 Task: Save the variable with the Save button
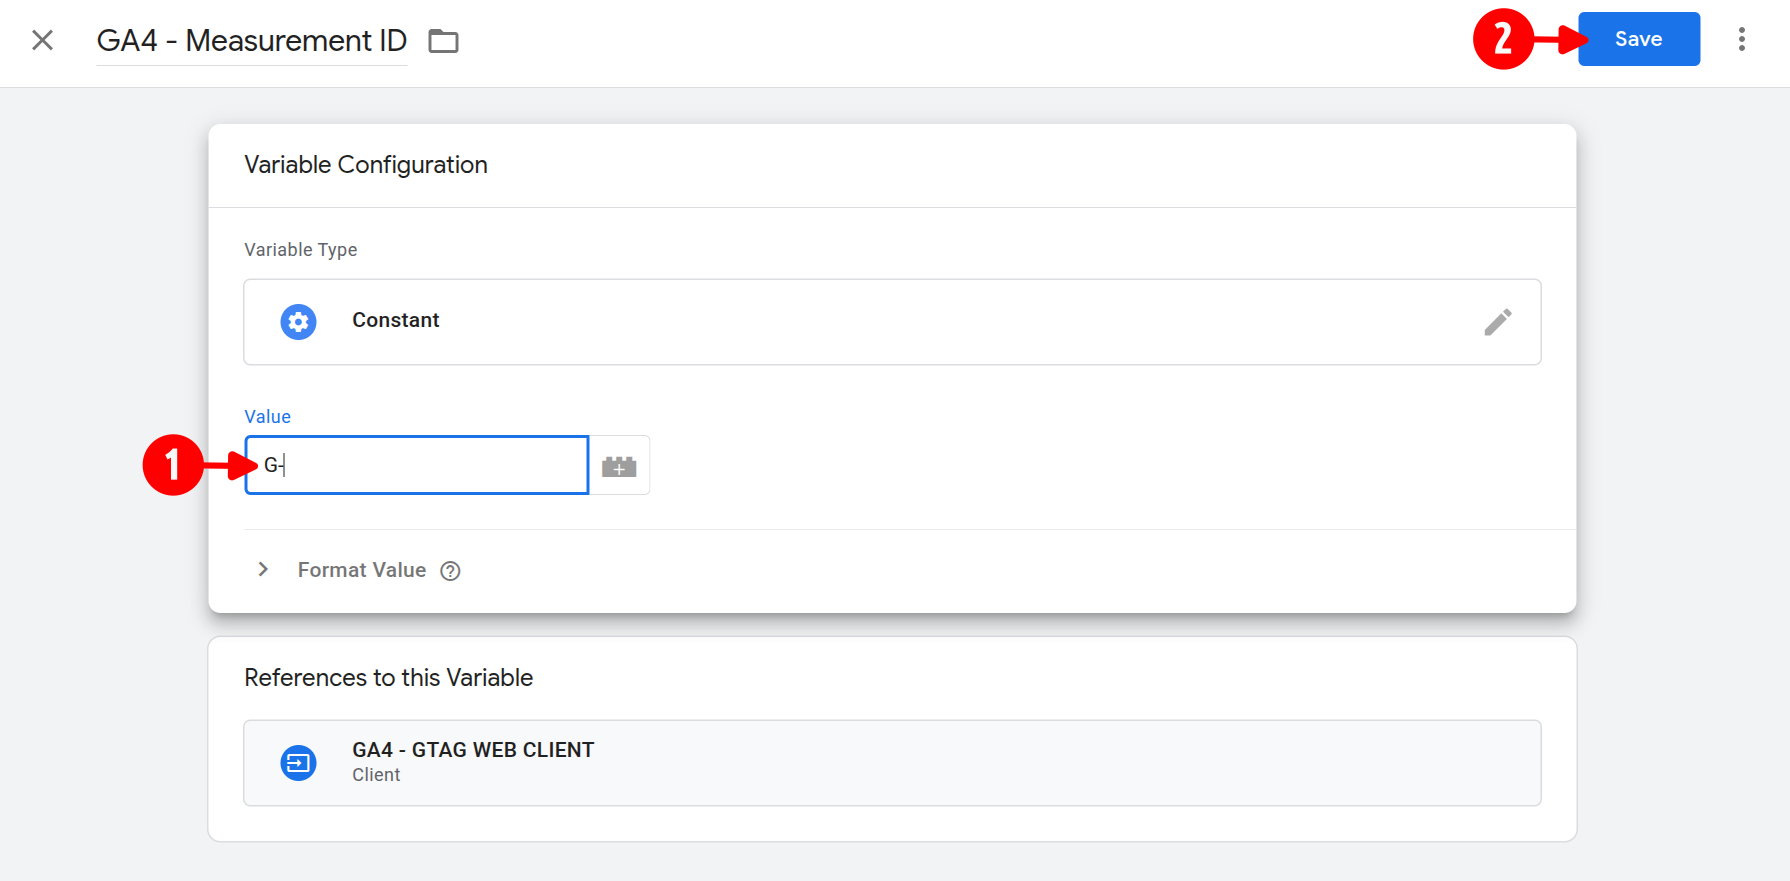coord(1638,39)
